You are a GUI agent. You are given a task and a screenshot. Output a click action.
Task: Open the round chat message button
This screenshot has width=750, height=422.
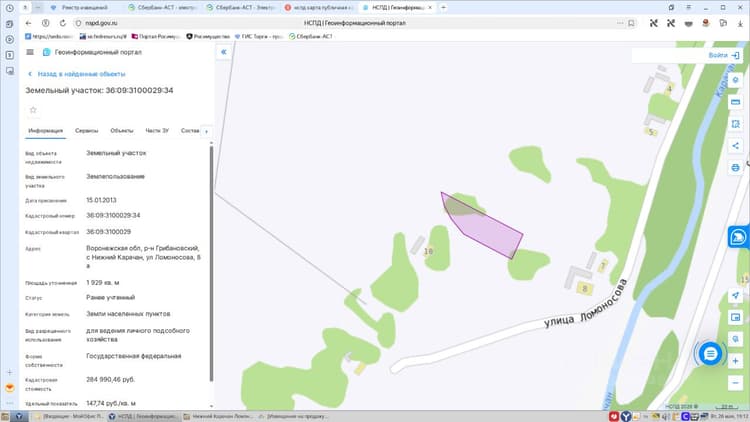(x=710, y=354)
